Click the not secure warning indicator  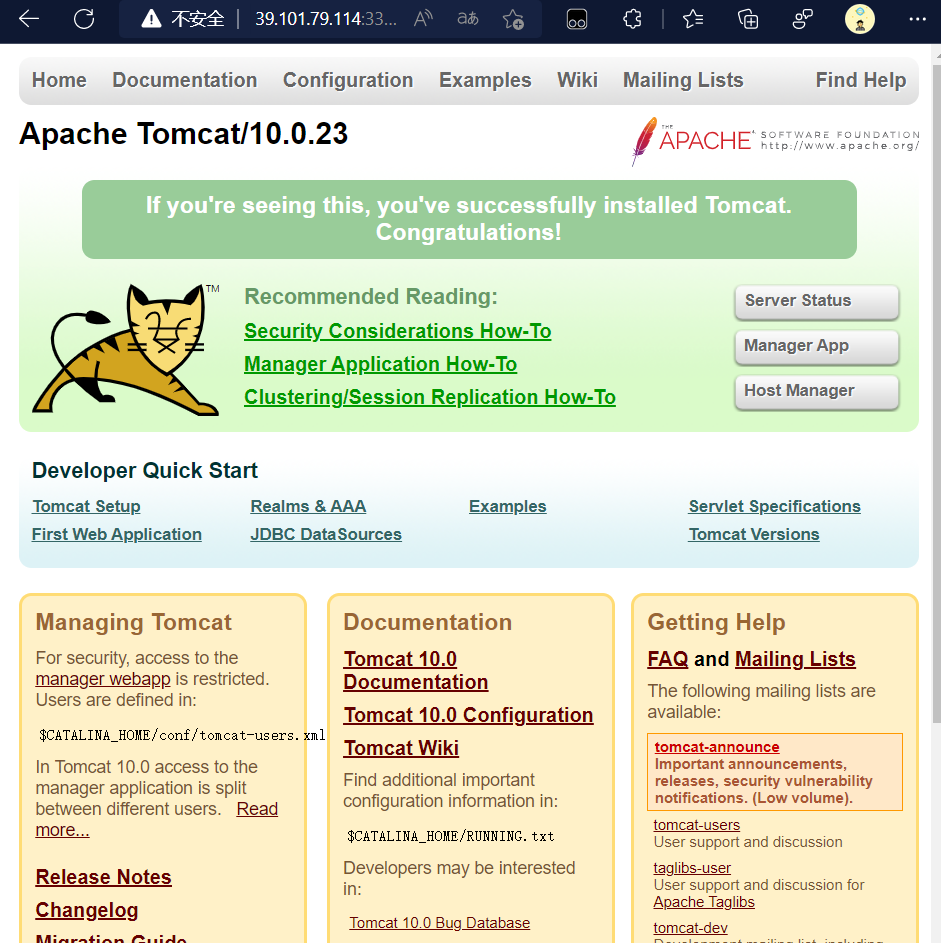(x=182, y=19)
